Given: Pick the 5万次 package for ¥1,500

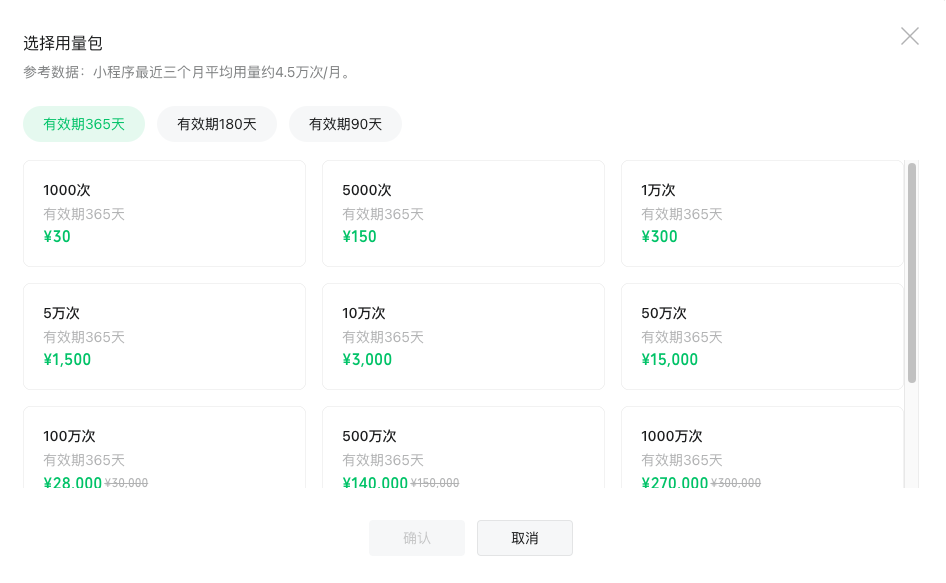Looking at the screenshot, I should click(163, 335).
